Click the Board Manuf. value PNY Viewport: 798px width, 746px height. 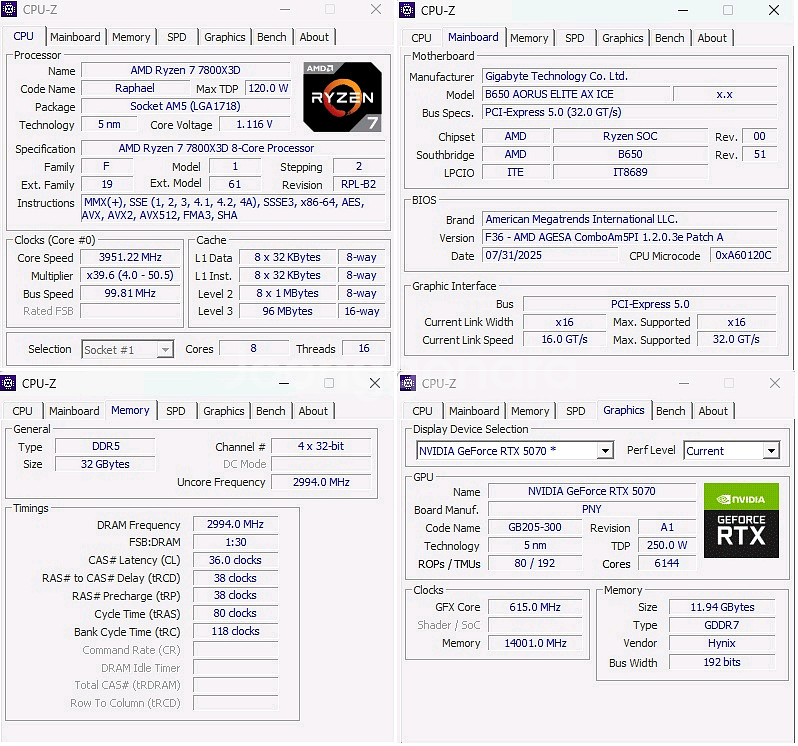tap(592, 509)
